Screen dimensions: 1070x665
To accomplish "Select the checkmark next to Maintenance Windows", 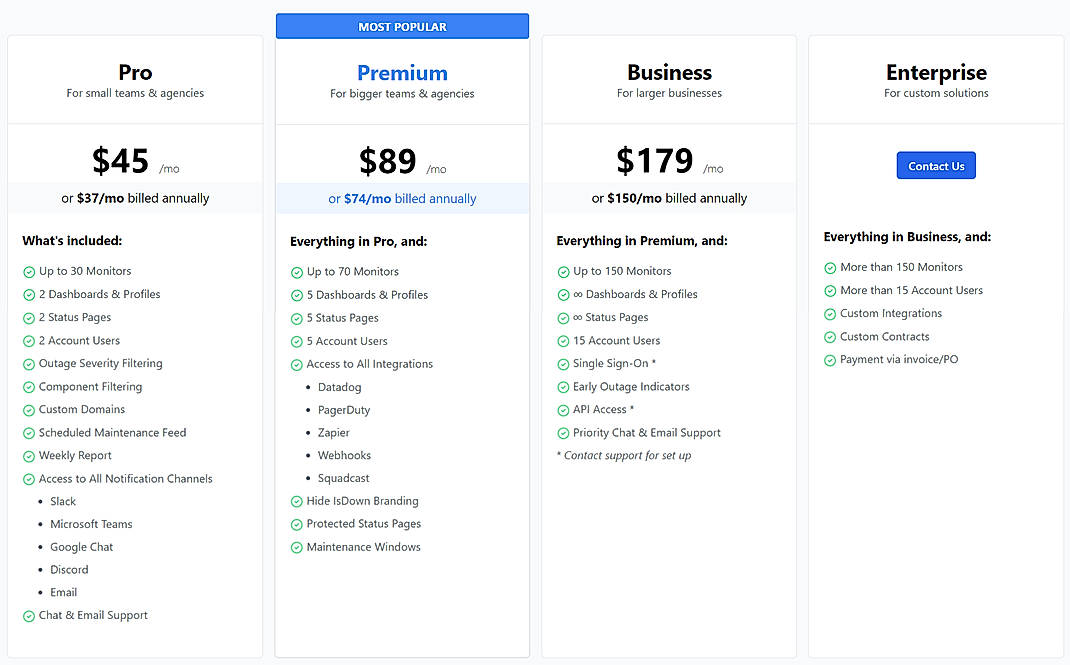I will (x=296, y=547).
